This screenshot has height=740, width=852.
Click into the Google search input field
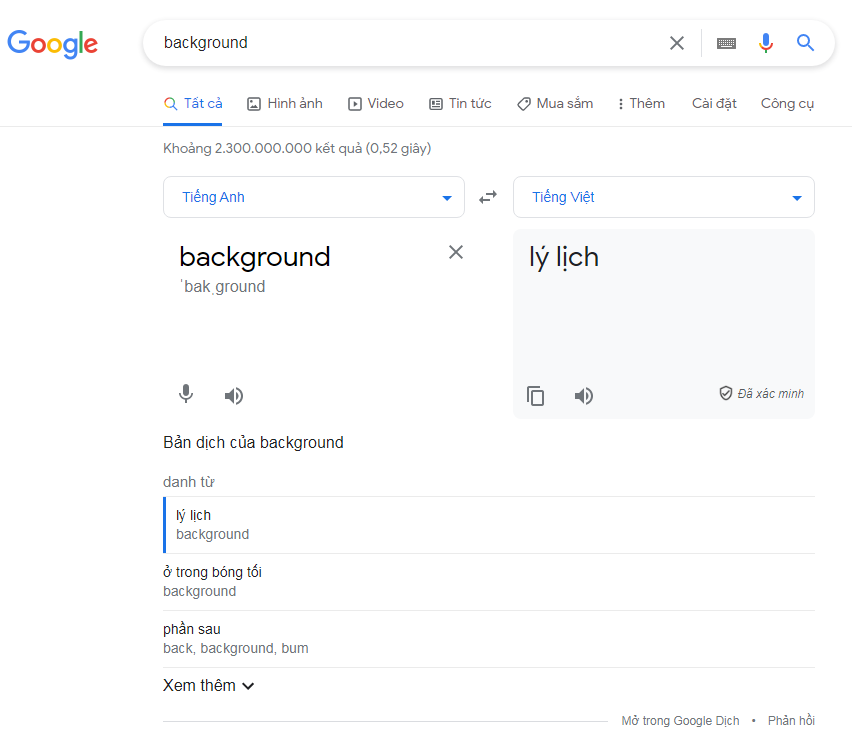(400, 43)
